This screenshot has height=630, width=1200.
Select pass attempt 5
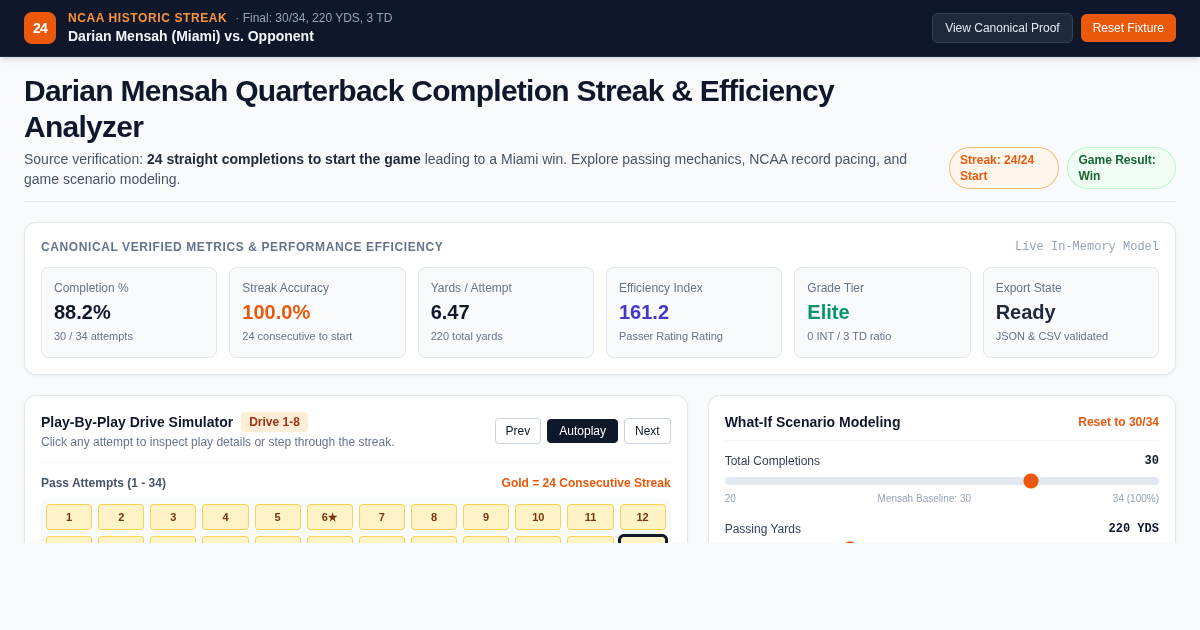click(278, 517)
